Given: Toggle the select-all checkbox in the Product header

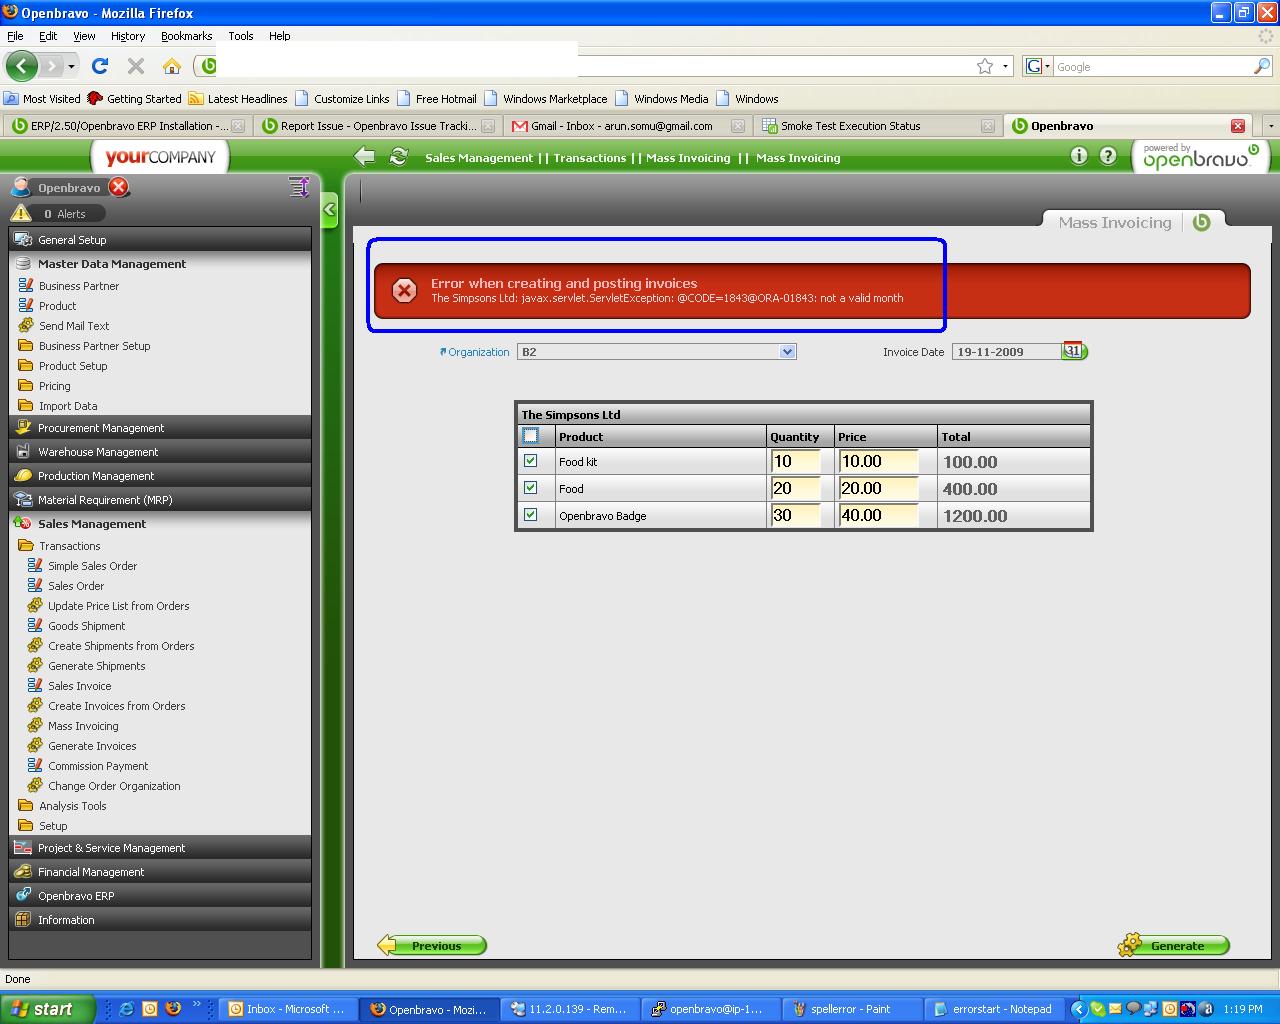Looking at the screenshot, I should coord(531,436).
